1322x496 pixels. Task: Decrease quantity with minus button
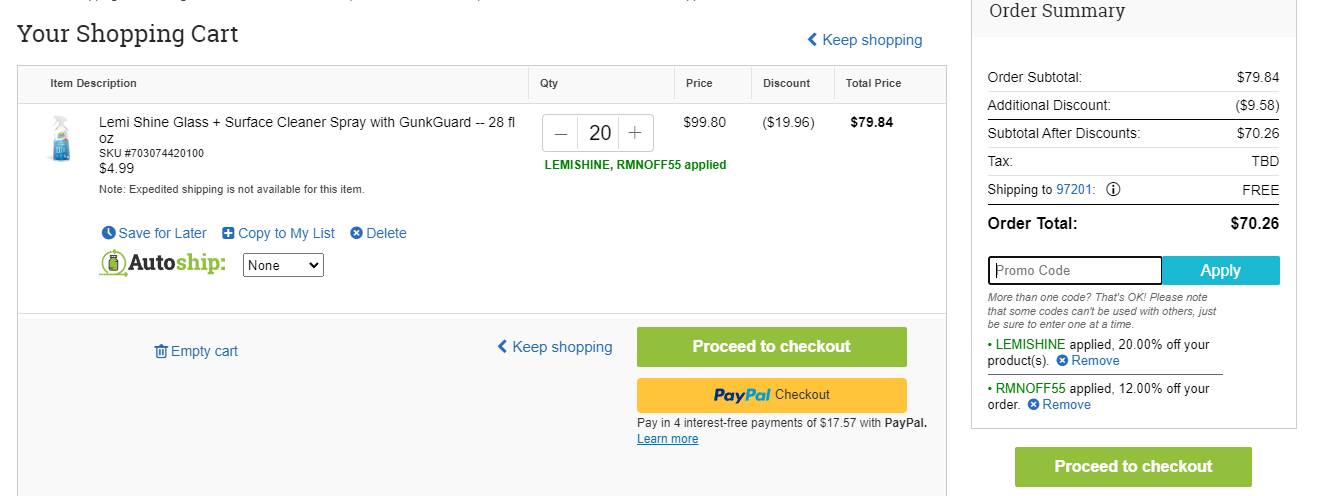pos(560,133)
